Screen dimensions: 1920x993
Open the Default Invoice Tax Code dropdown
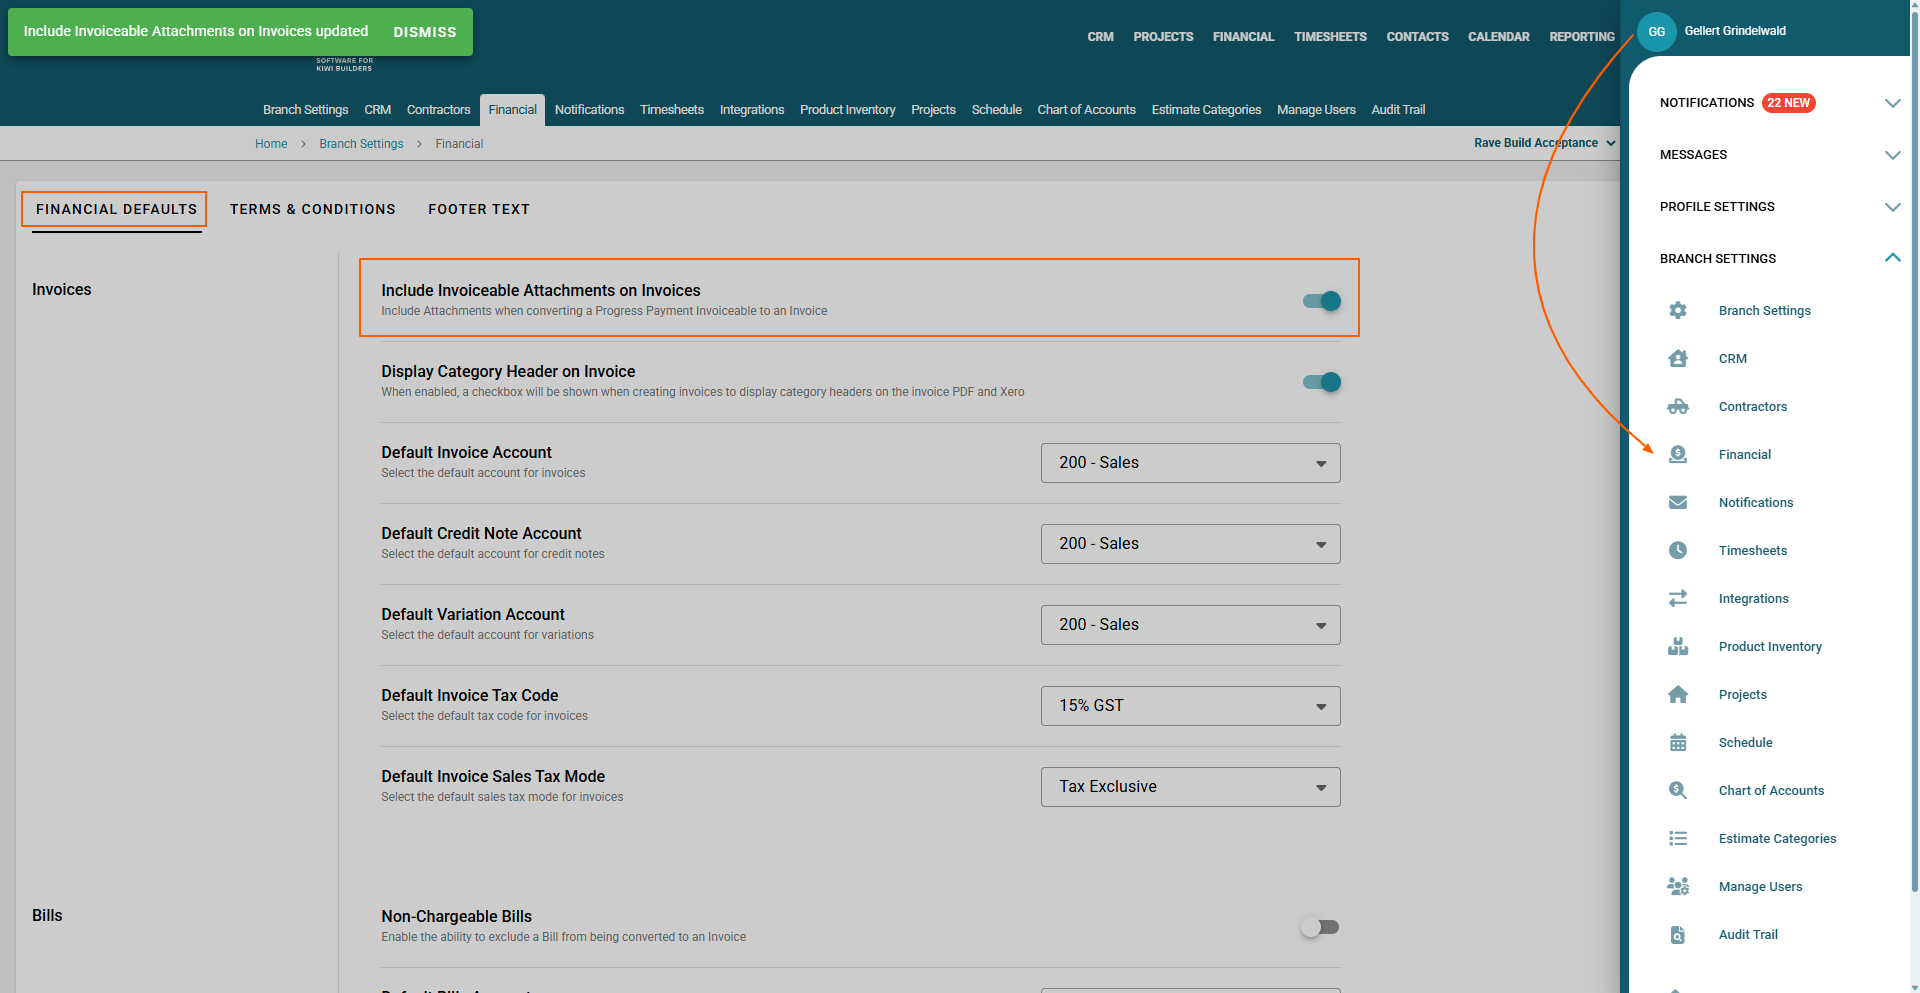tap(1190, 706)
